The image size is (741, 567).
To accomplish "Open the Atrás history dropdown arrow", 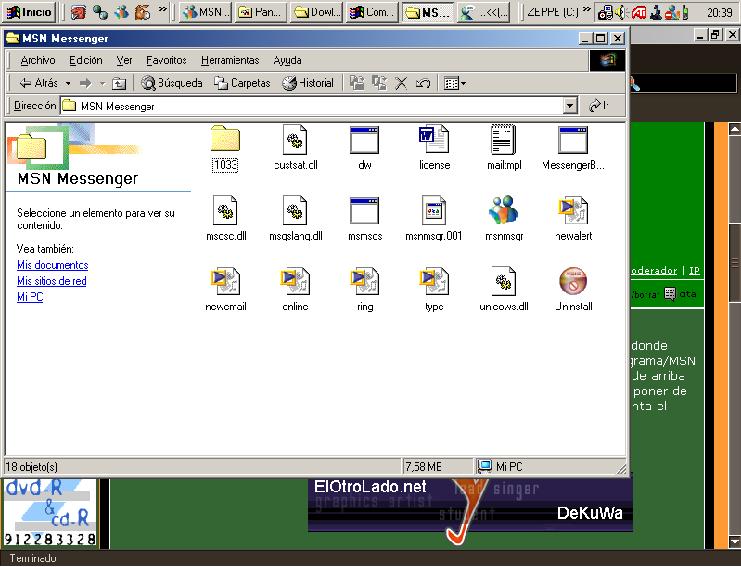I will (x=69, y=84).
